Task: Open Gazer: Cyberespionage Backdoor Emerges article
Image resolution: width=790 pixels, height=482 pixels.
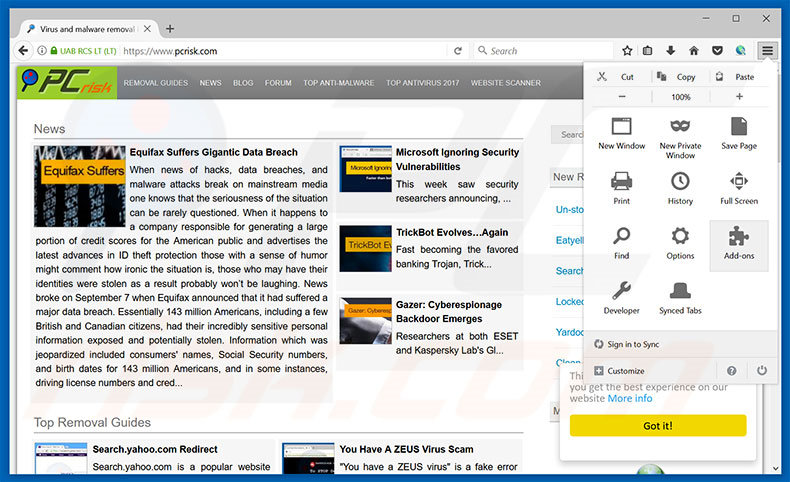Action: pos(449,312)
